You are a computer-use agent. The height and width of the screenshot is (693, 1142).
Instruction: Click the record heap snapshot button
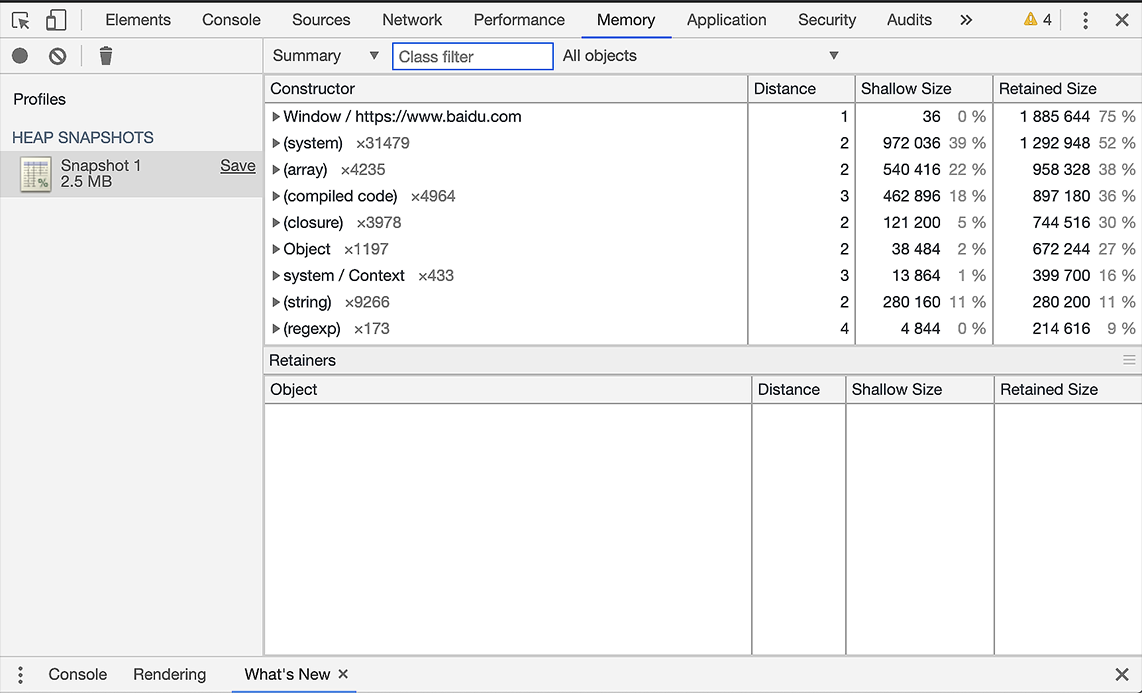pyautogui.click(x=20, y=56)
